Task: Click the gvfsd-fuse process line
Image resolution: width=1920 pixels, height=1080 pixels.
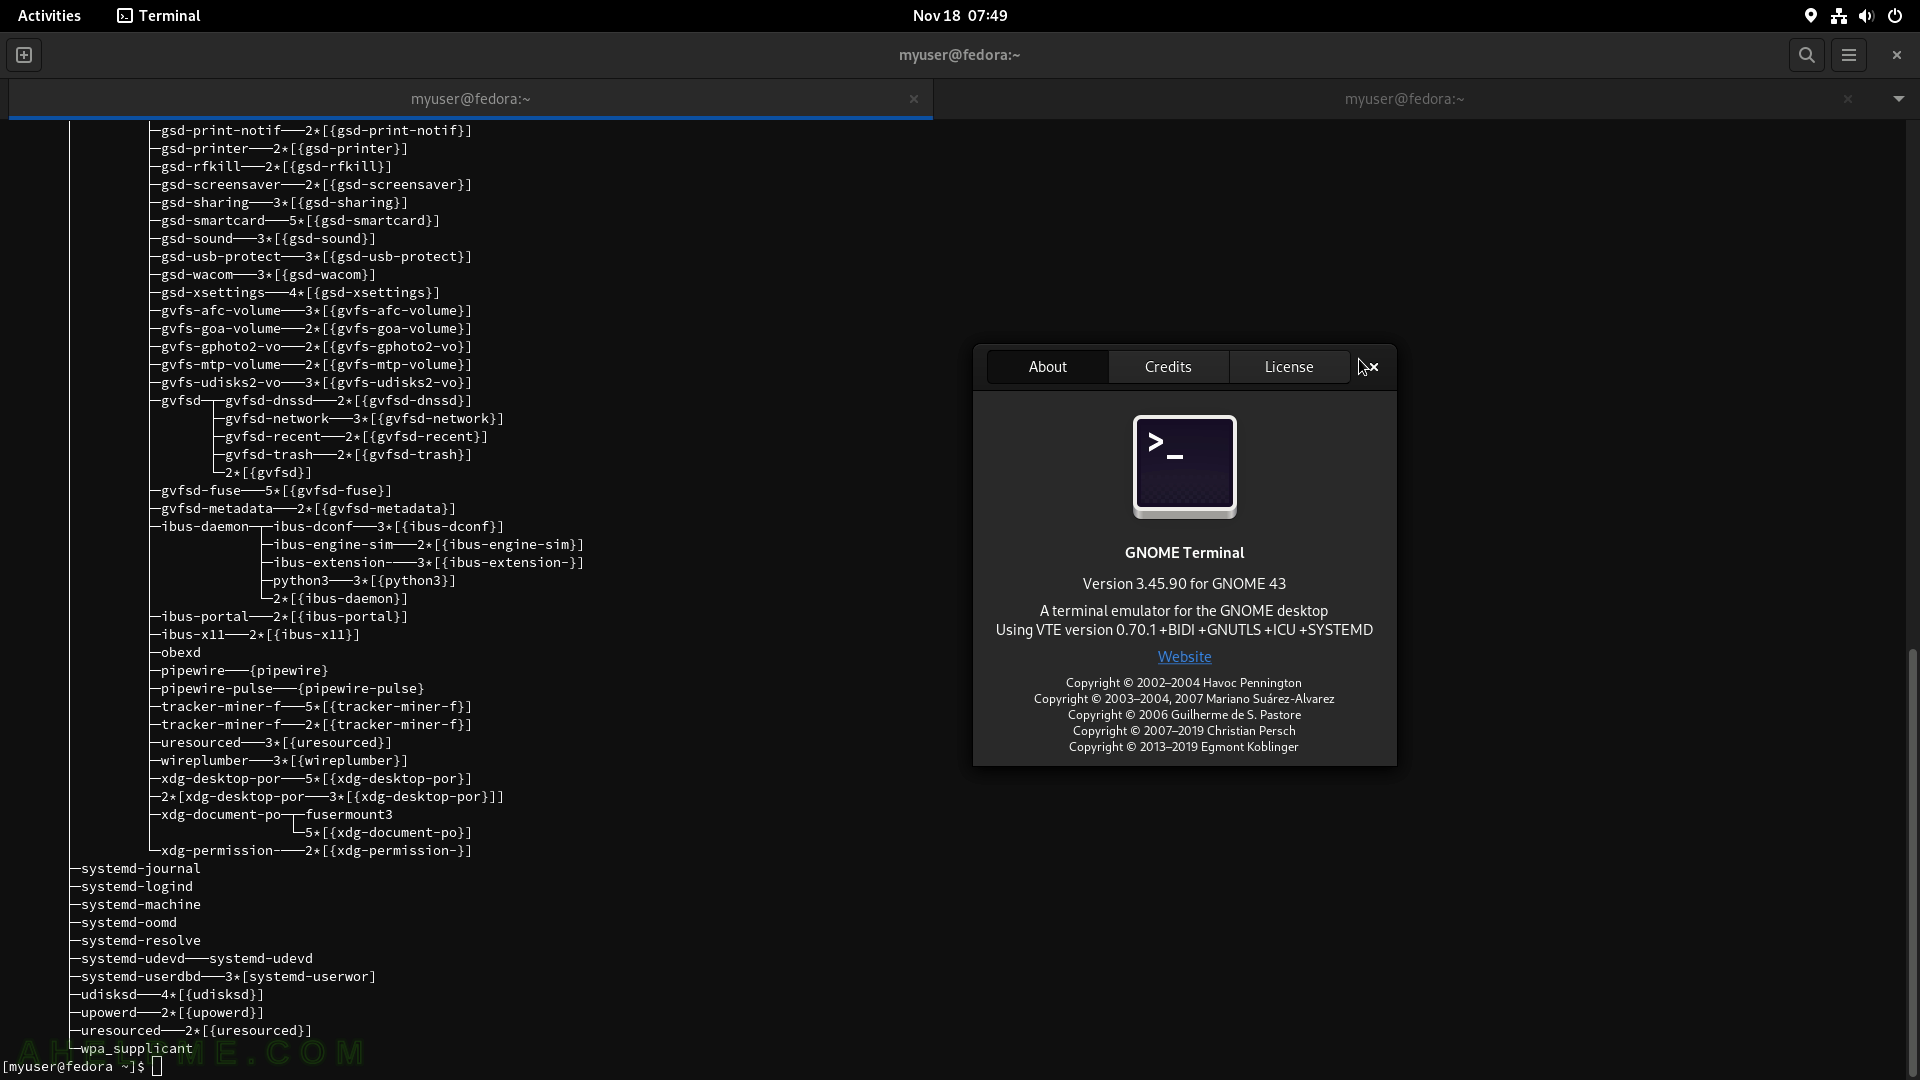Action: (x=276, y=491)
